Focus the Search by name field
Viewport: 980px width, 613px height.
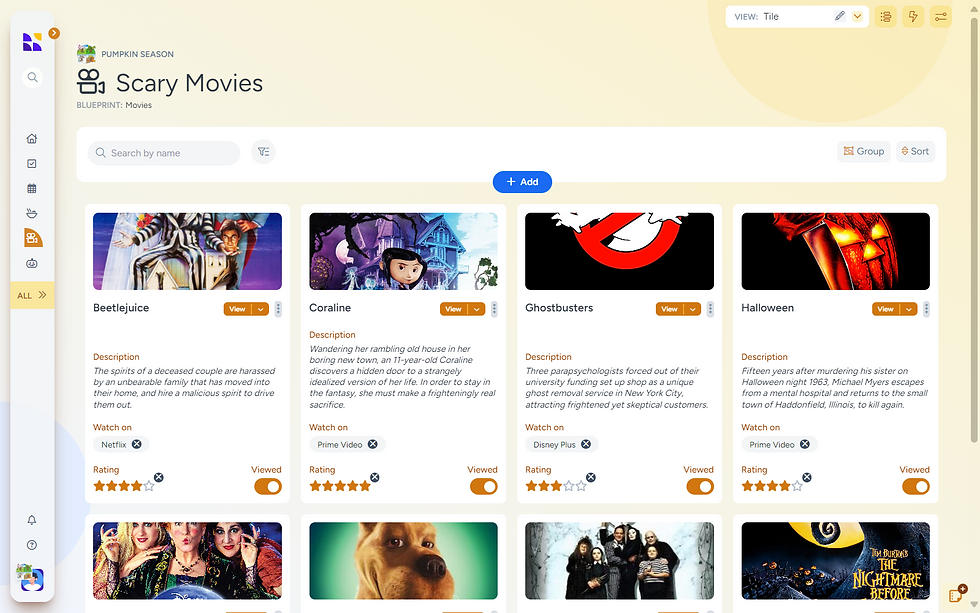pos(164,153)
